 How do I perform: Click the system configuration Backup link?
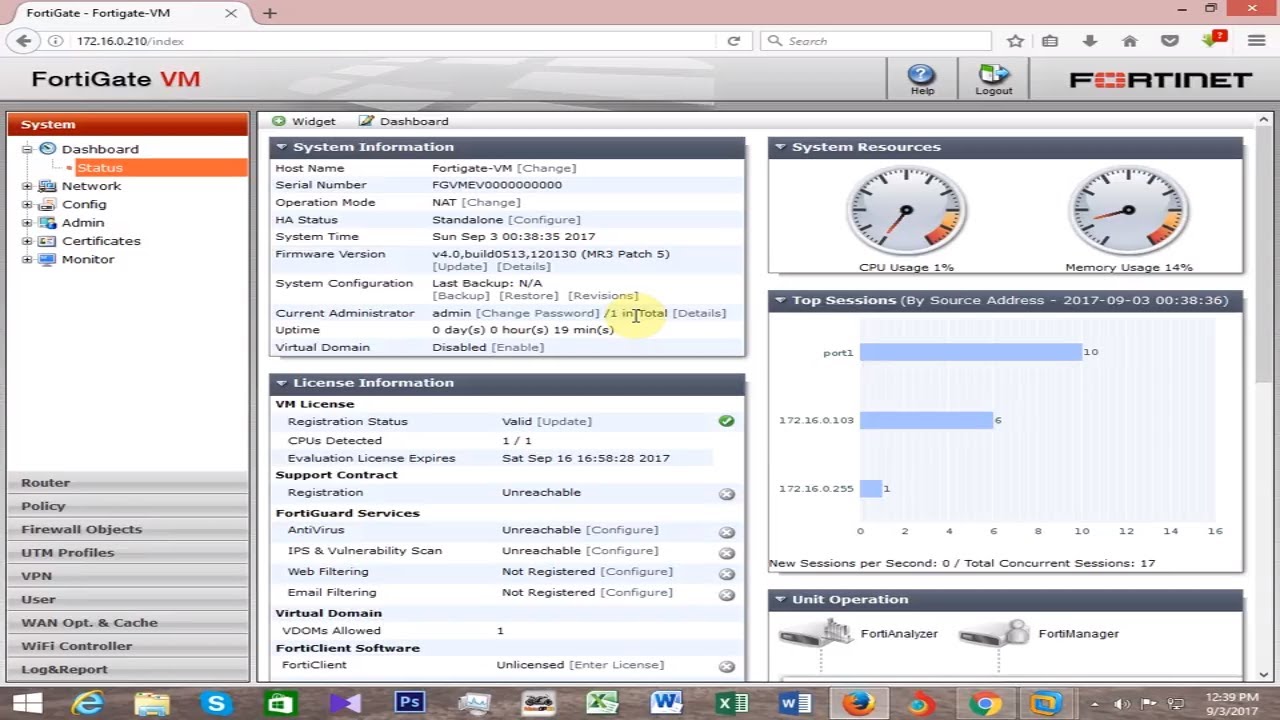[461, 296]
